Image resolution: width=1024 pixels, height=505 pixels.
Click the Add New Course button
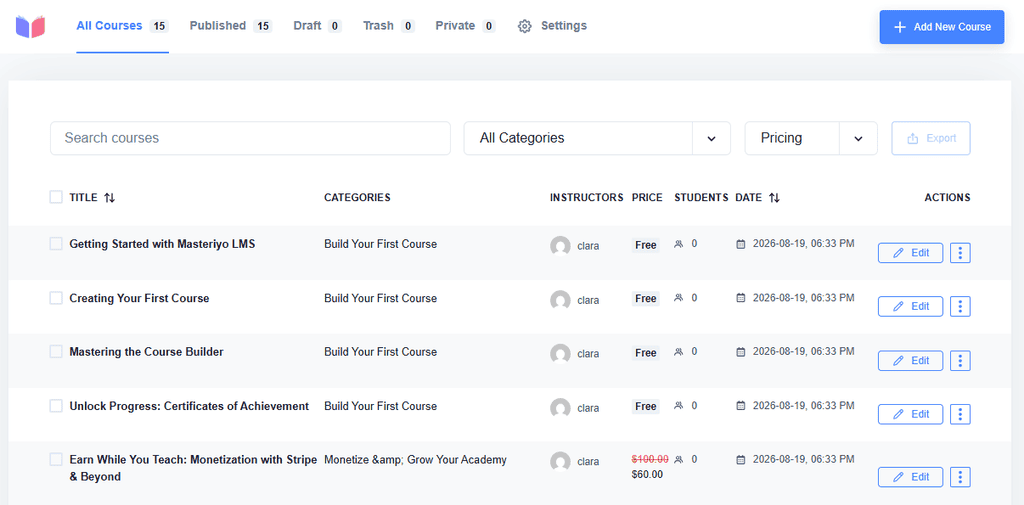point(942,27)
